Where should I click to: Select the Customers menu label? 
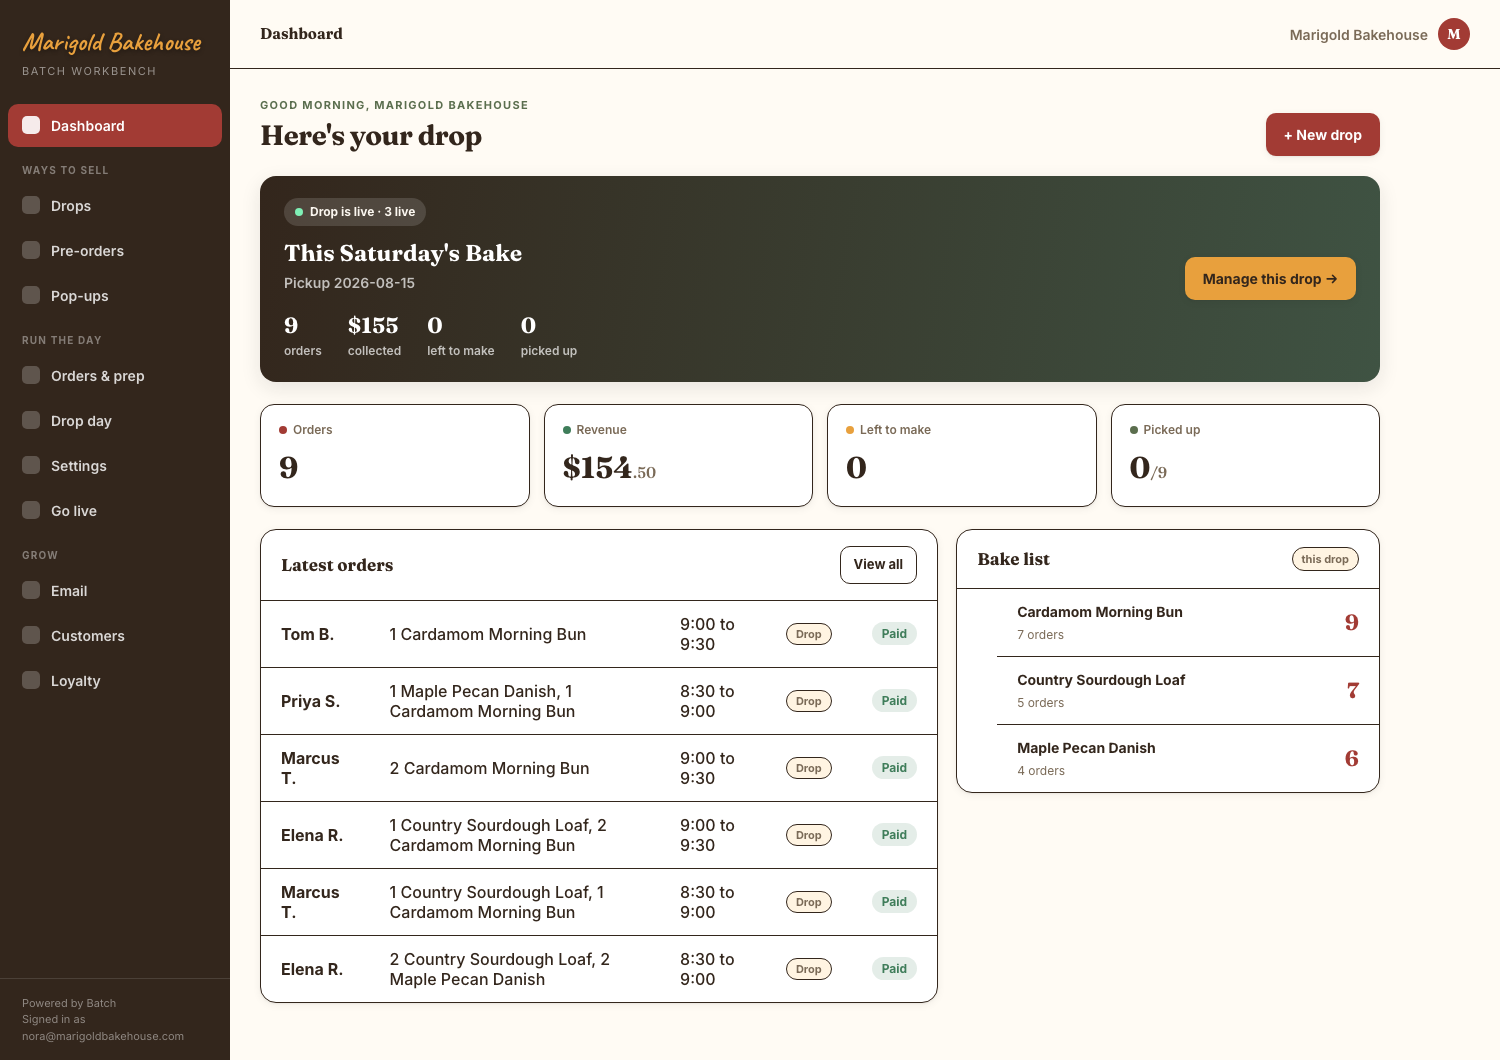click(88, 636)
